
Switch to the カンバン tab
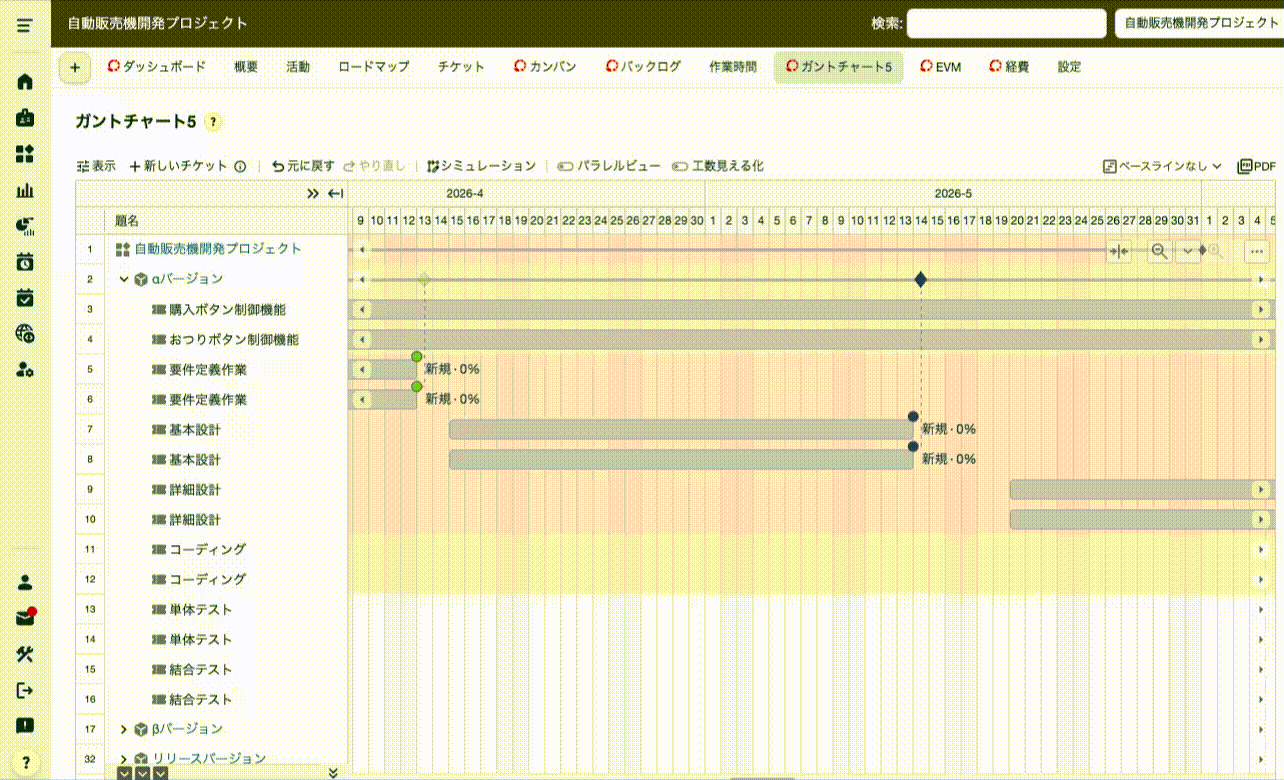pyautogui.click(x=545, y=67)
